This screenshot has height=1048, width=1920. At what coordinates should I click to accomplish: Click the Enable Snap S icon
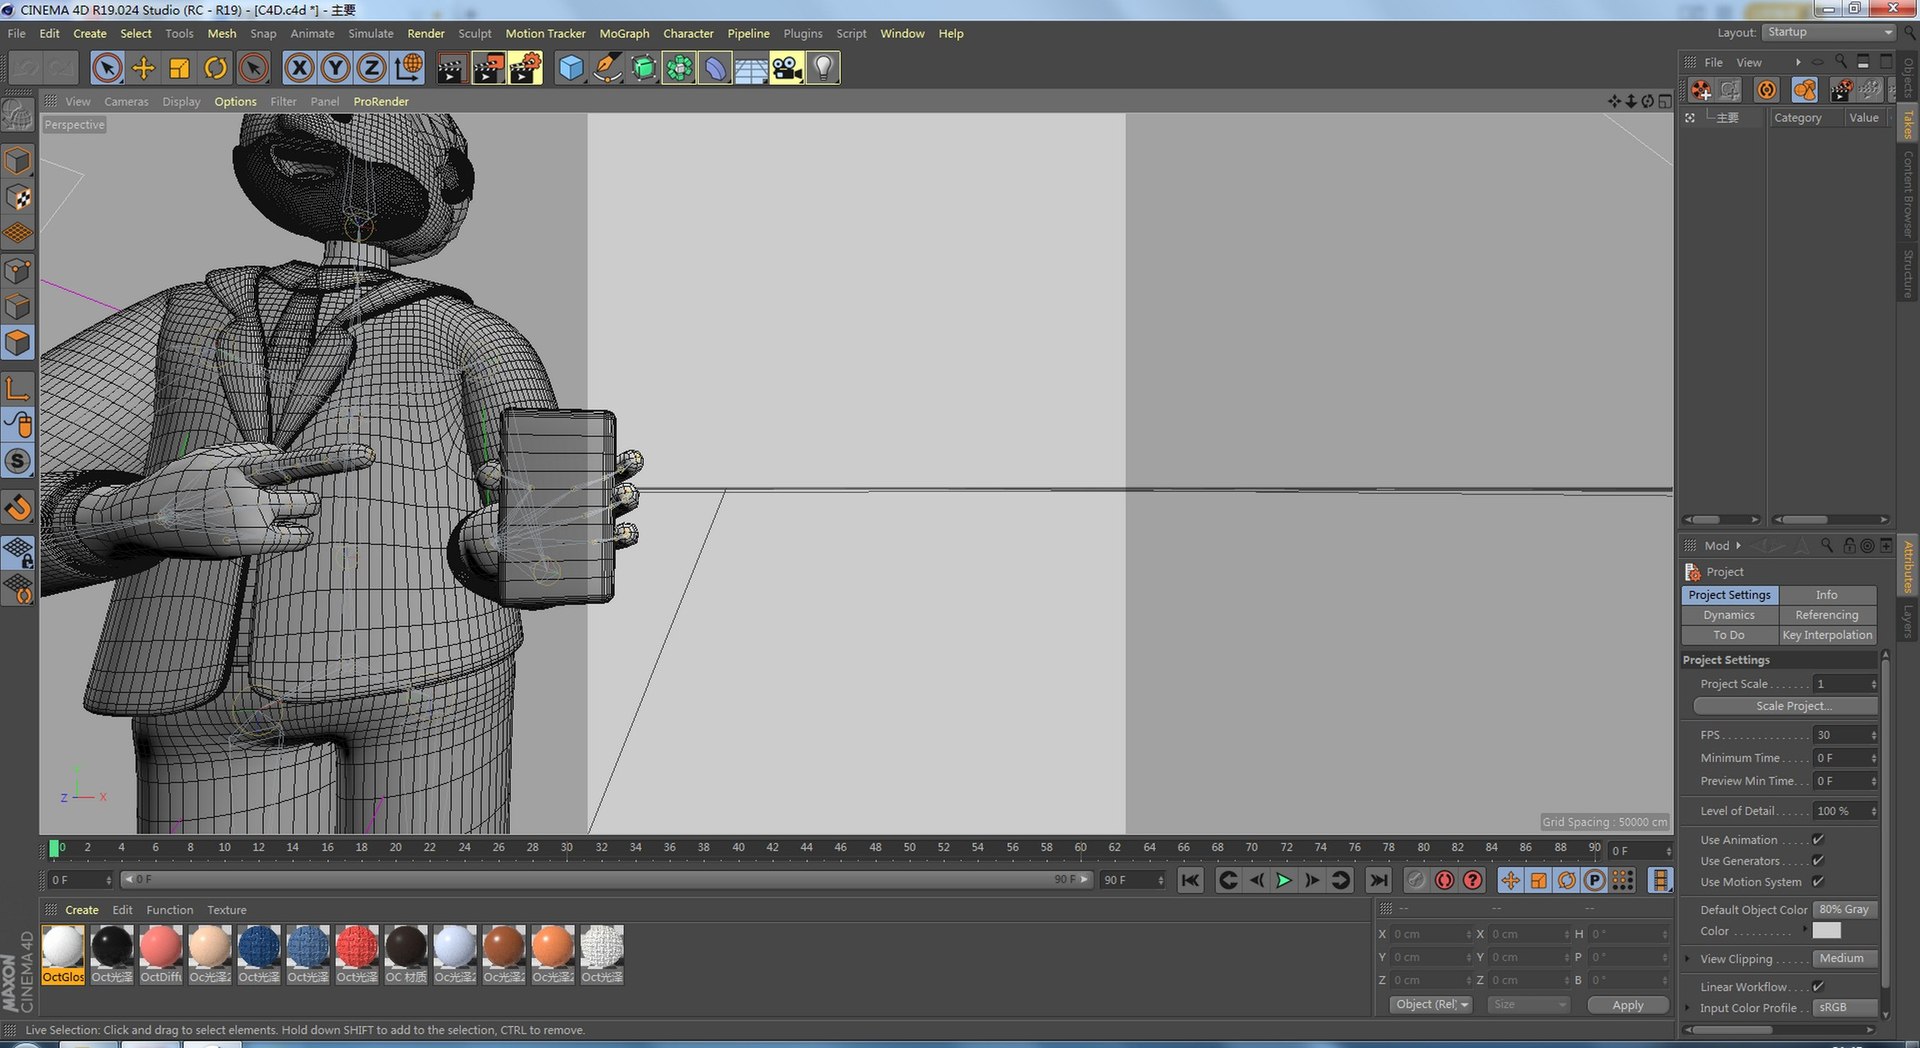[x=18, y=461]
